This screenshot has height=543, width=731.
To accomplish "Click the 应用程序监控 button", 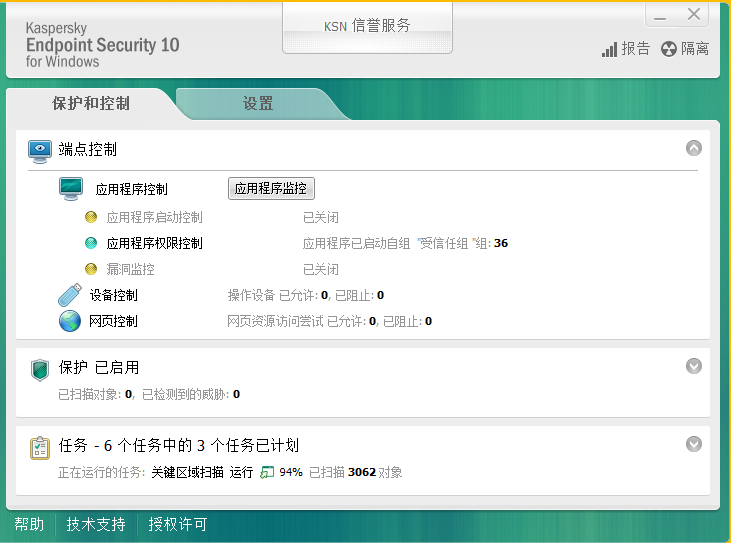I will point(271,188).
